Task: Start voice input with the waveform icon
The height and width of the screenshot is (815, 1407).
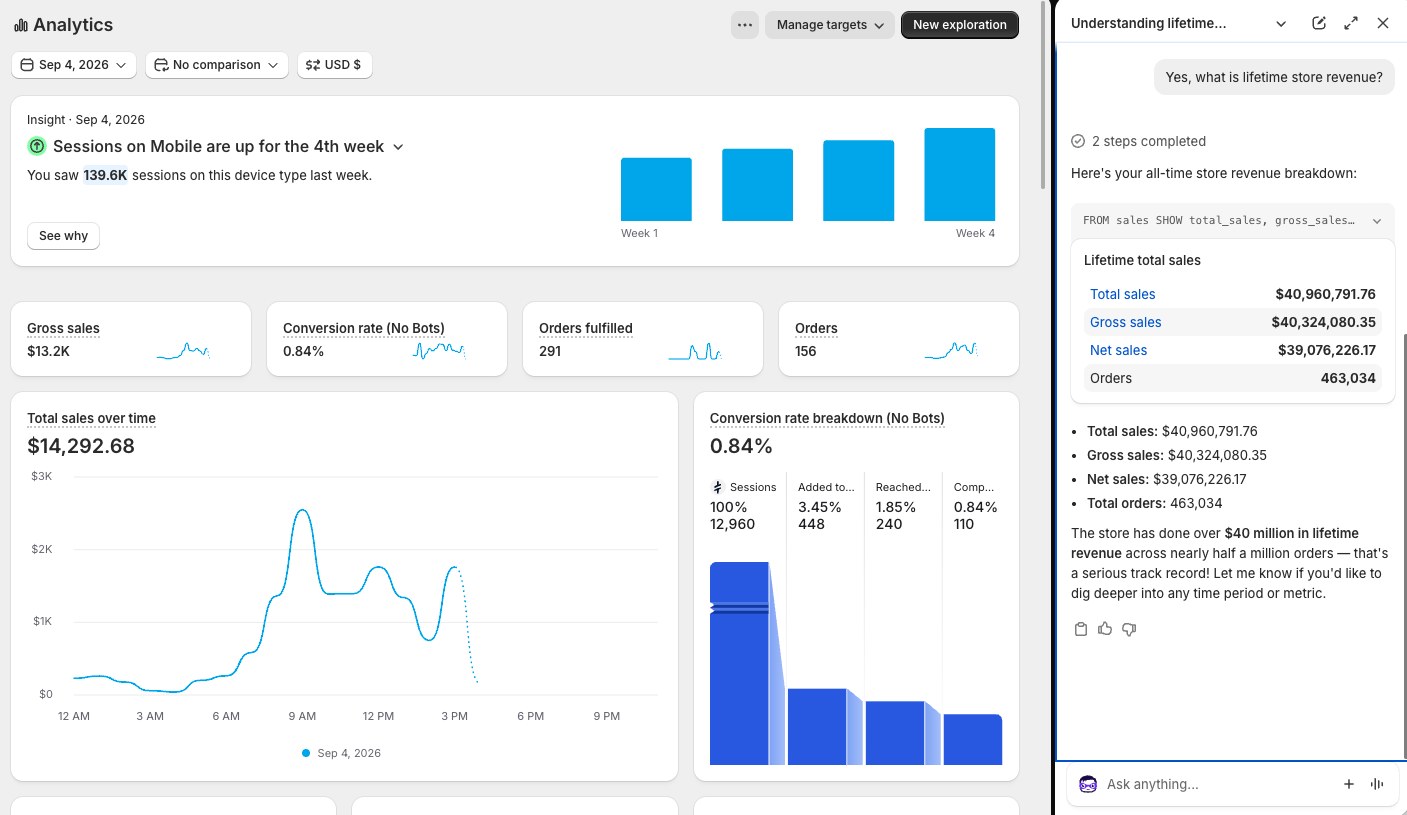Action: point(1377,784)
